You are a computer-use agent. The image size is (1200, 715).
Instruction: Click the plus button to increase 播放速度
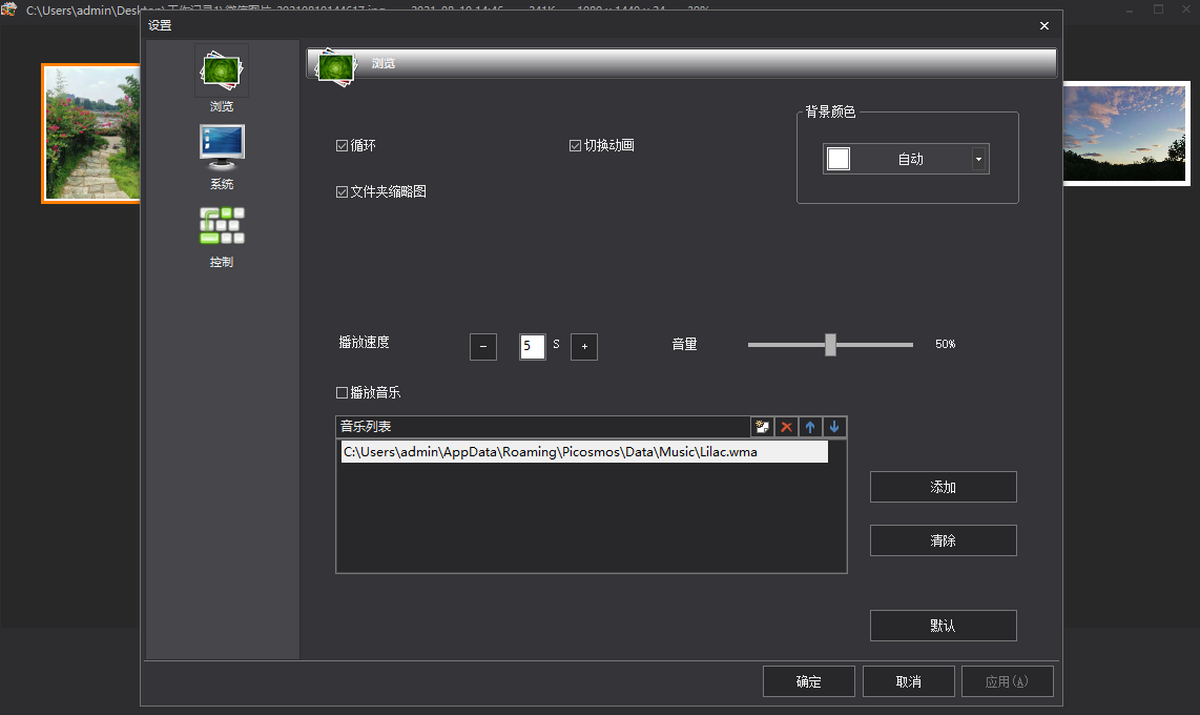584,347
